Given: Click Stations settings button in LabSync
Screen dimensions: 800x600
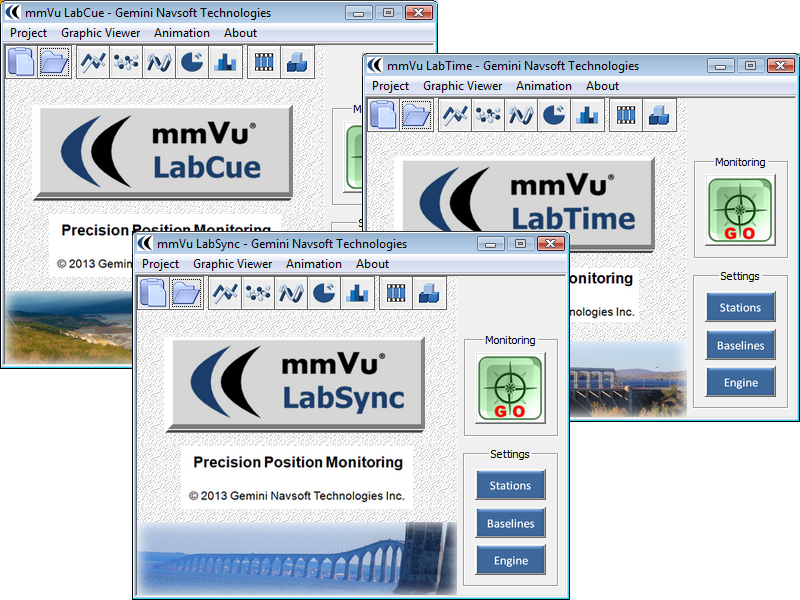Looking at the screenshot, I should click(510, 485).
